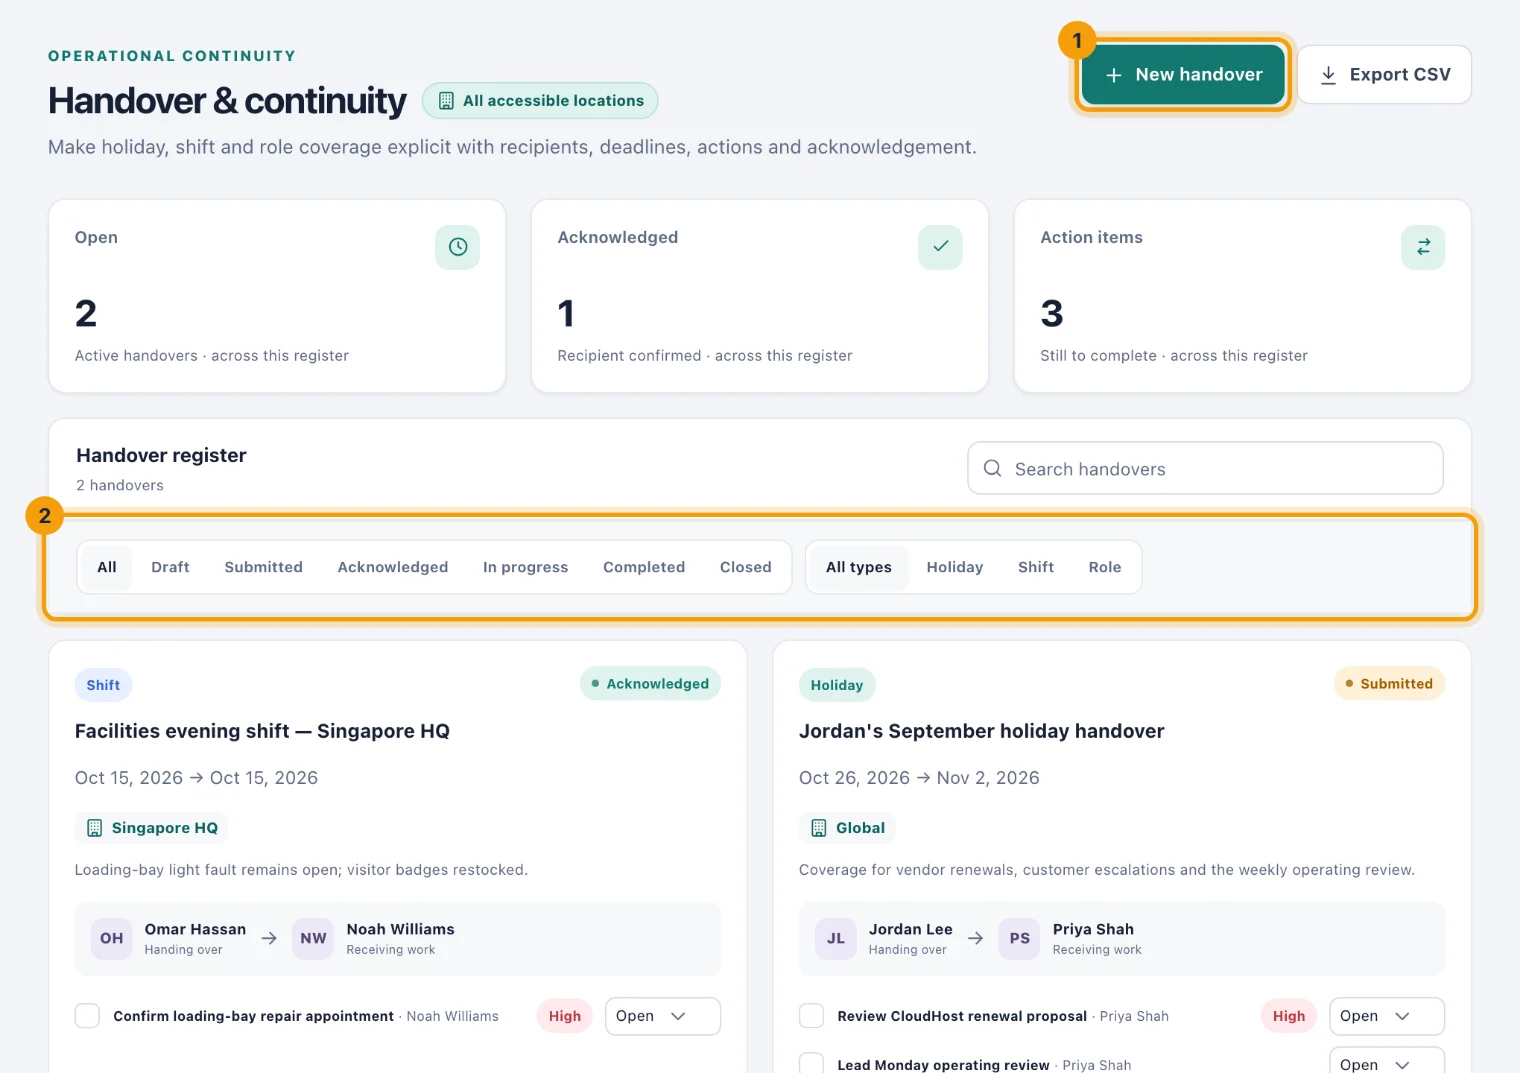Open the Facilities evening shift — Singapore HQ handover
This screenshot has width=1520, height=1073.
262,731
